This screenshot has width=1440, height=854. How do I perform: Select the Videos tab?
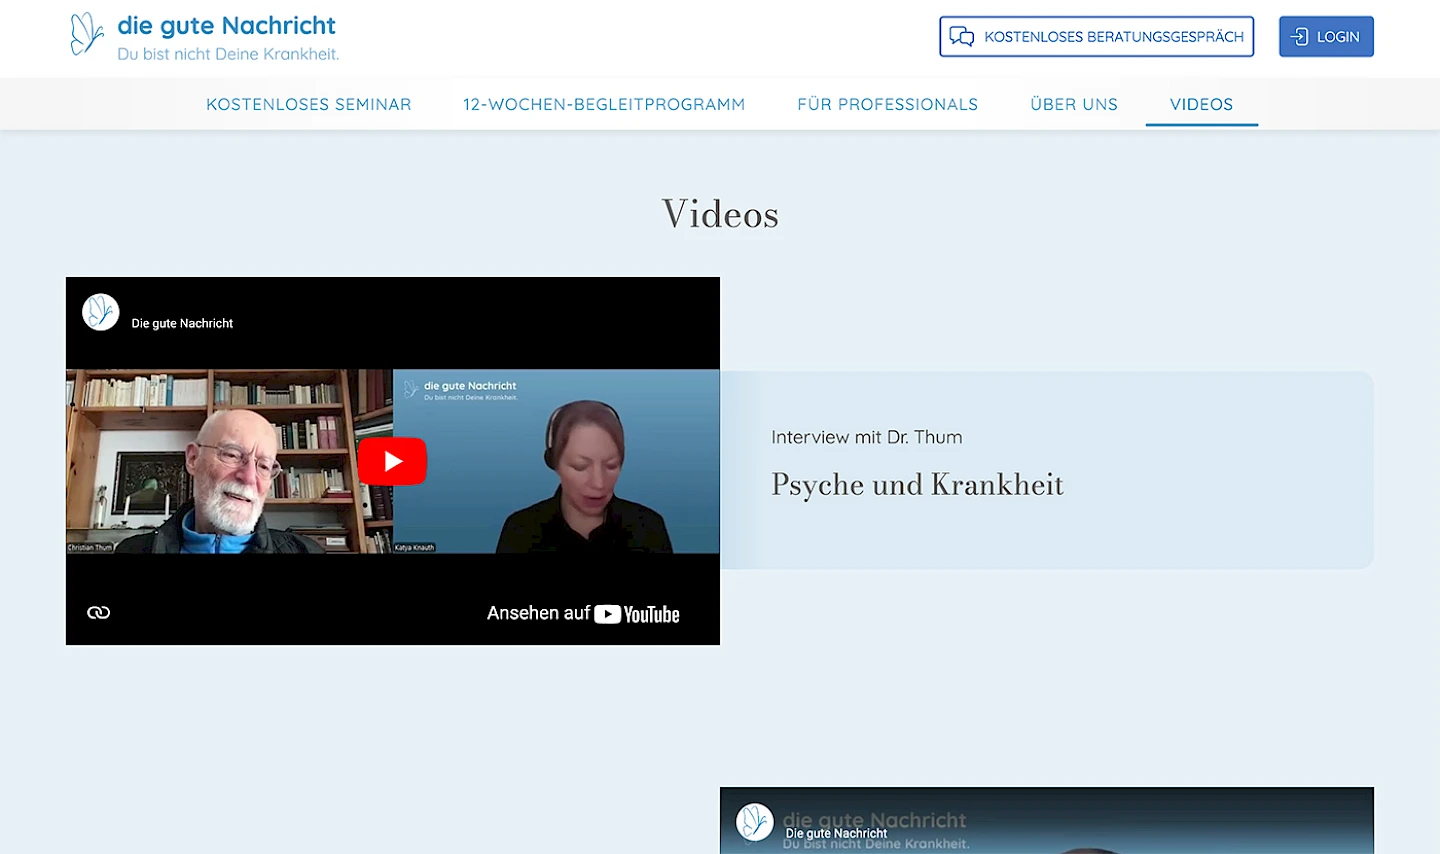pyautogui.click(x=1201, y=104)
